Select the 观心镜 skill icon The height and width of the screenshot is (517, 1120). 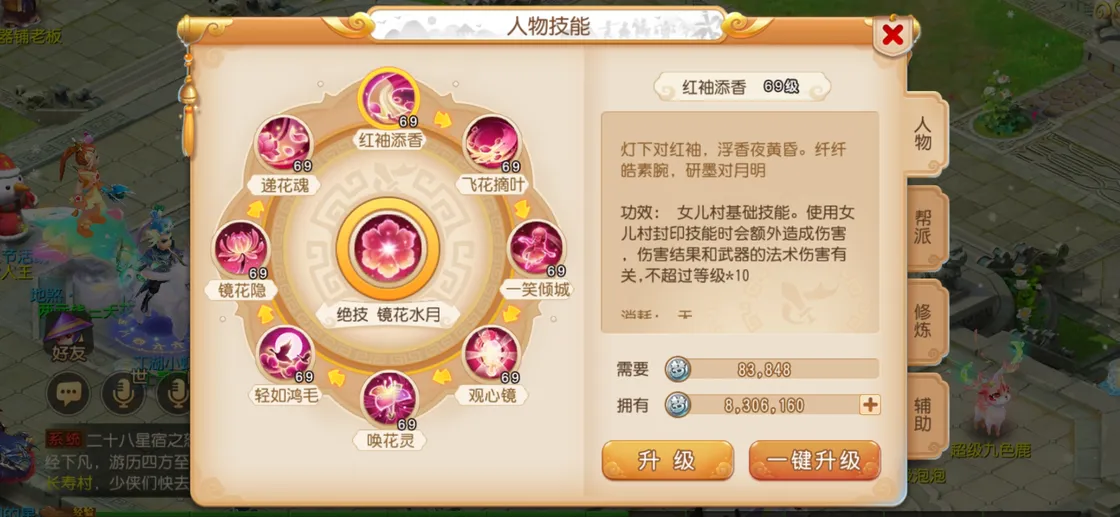[491, 353]
